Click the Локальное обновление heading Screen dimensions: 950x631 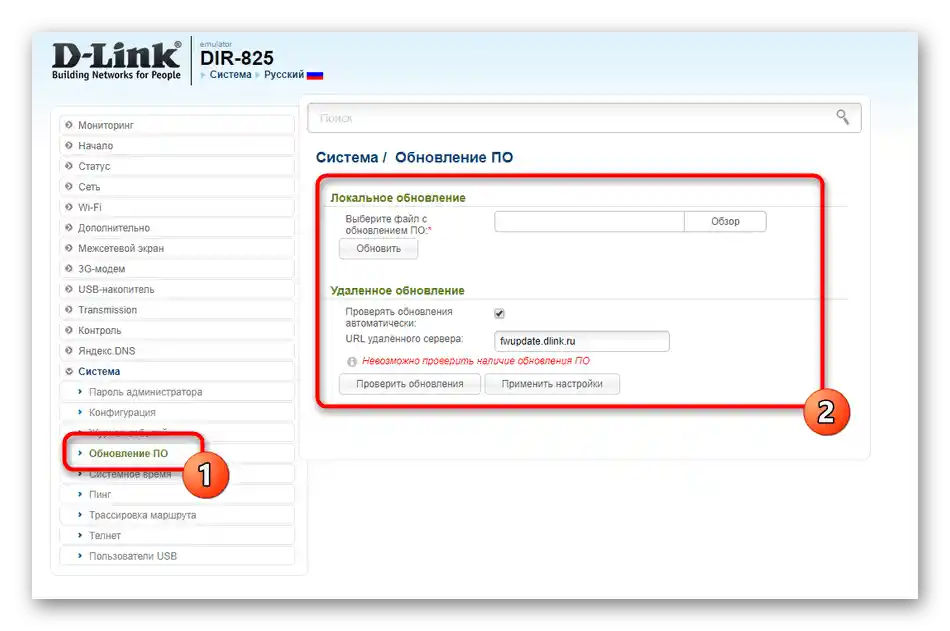[398, 198]
